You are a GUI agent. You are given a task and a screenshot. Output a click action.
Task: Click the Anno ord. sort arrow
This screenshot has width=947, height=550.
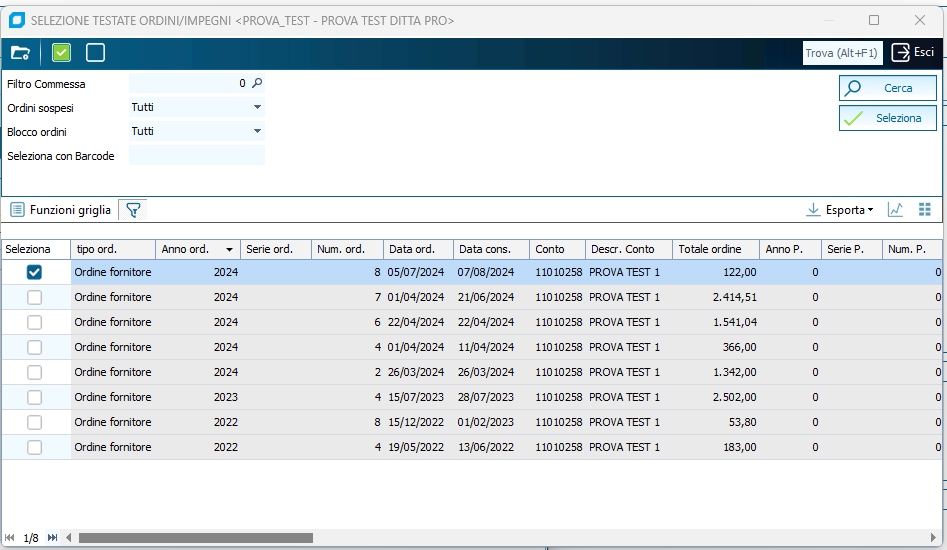coord(230,249)
